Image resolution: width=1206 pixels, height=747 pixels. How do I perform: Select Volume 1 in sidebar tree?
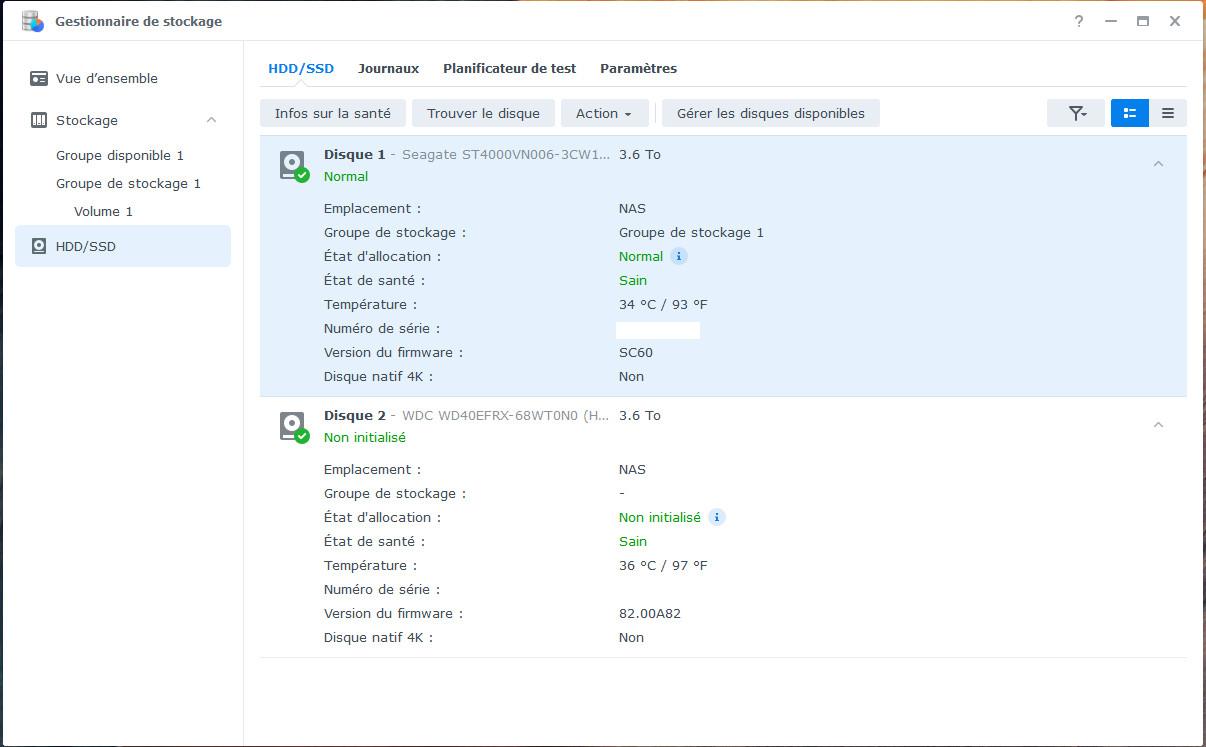[103, 211]
